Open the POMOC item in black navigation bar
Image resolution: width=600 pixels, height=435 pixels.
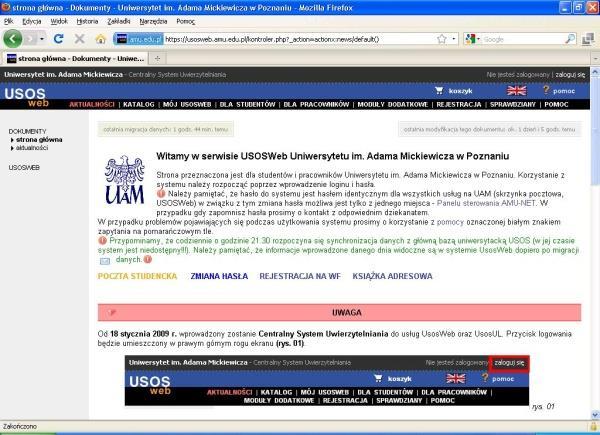pyautogui.click(x=556, y=104)
